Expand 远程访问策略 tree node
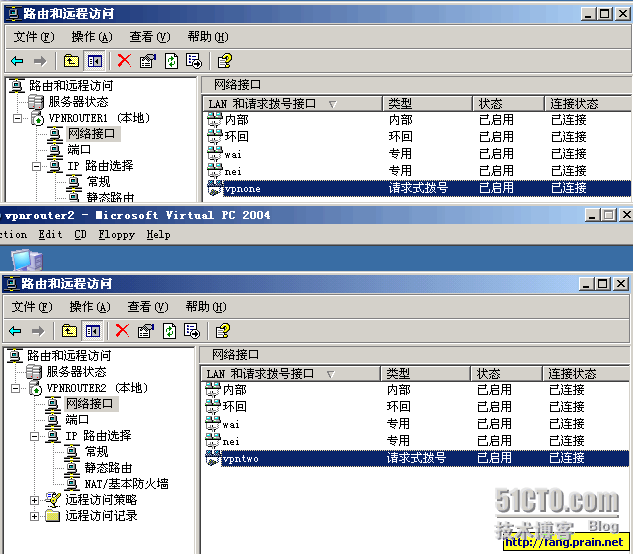 [35, 500]
